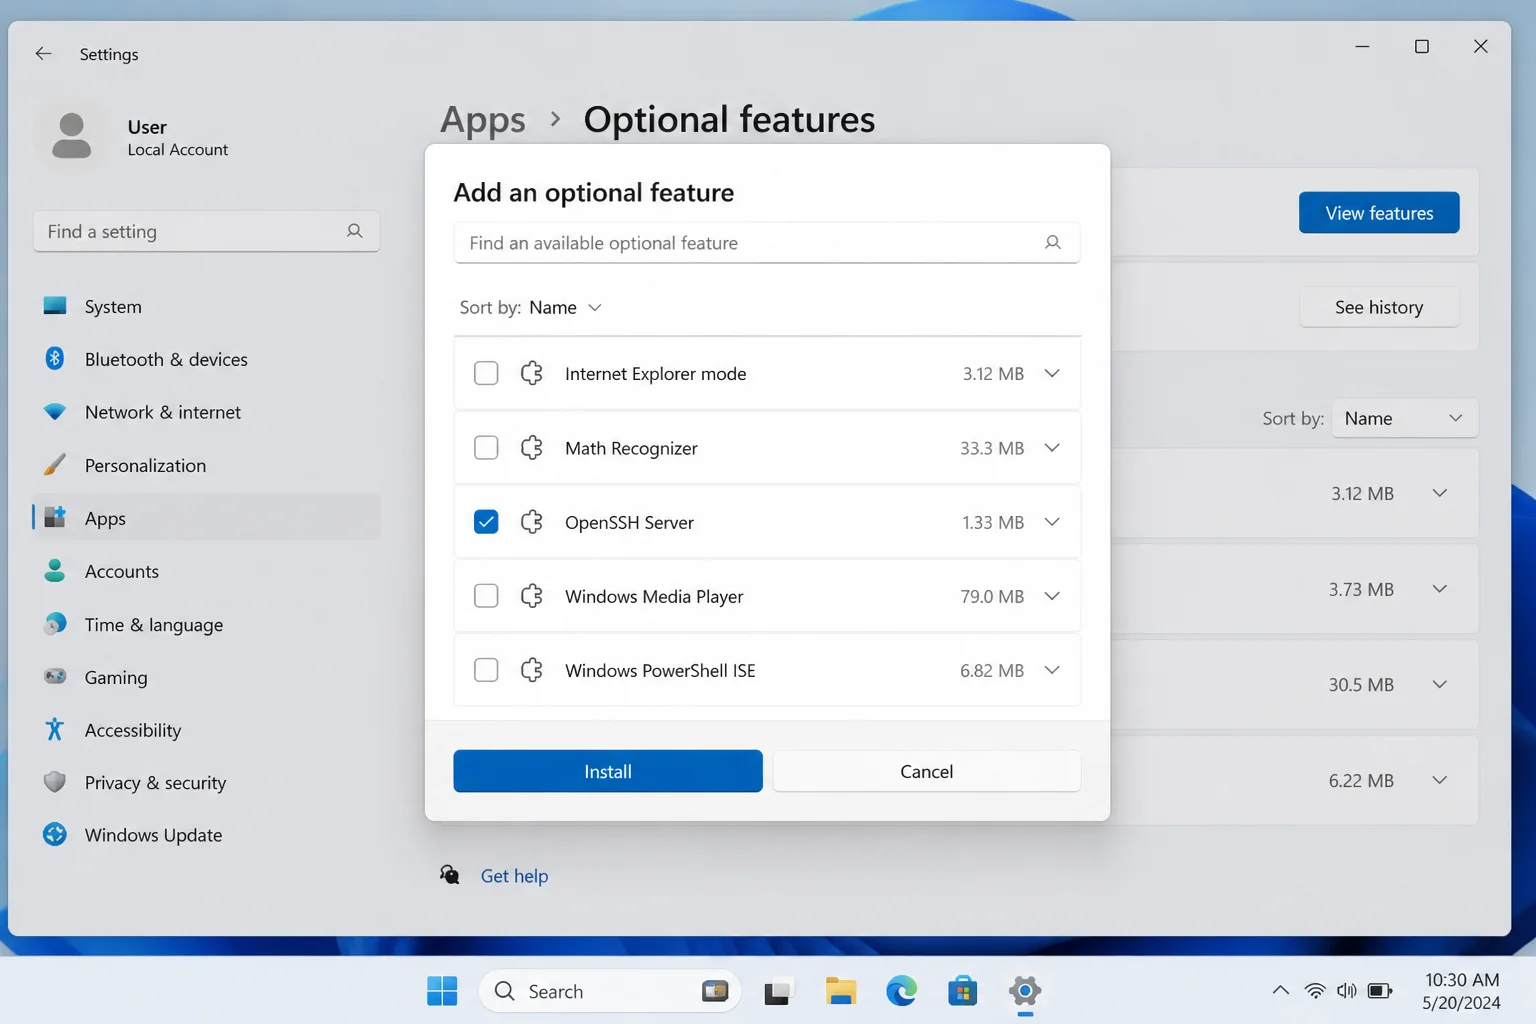Viewport: 1536px width, 1024px height.
Task: Open the Get help link
Action: (514, 876)
